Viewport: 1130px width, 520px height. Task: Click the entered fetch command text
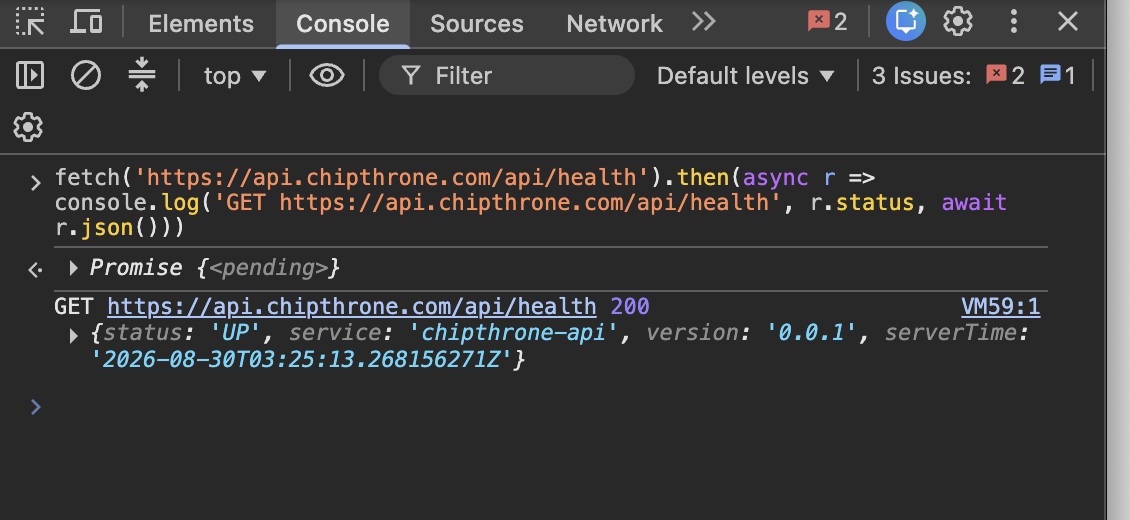[530, 203]
